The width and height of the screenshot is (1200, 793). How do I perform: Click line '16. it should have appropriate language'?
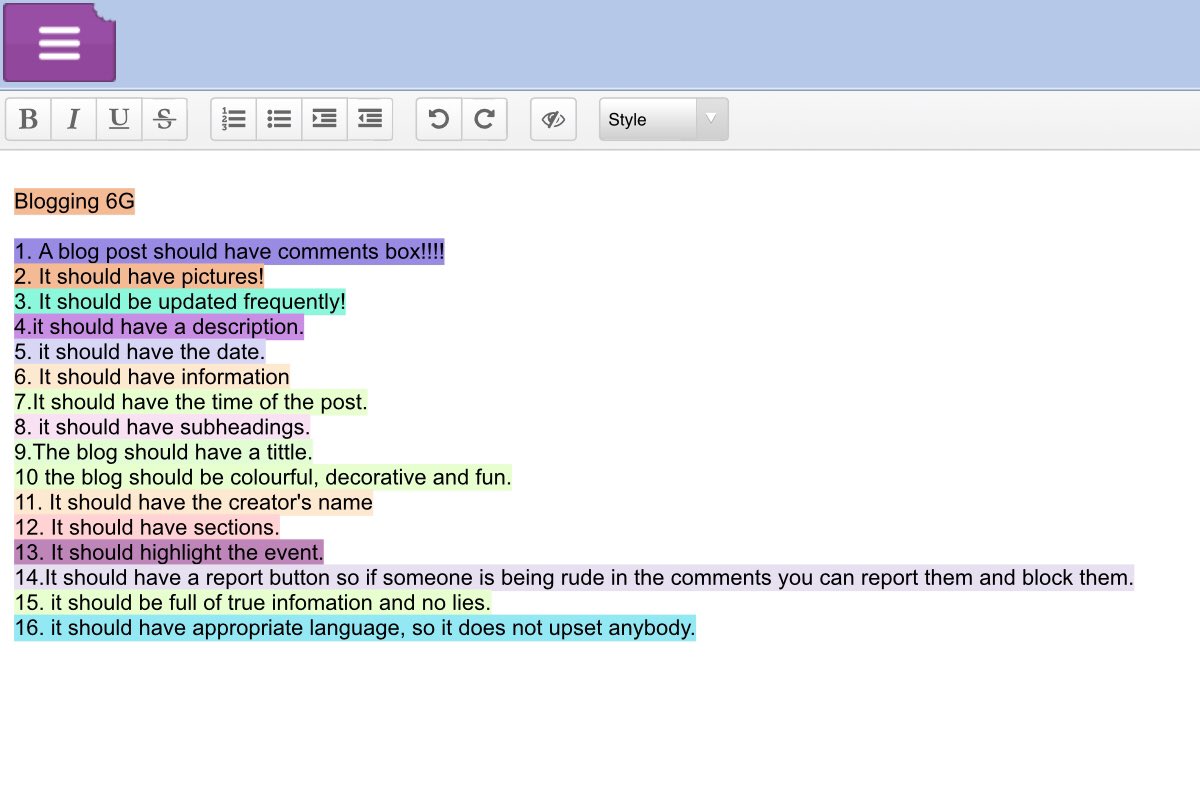[x=355, y=628]
